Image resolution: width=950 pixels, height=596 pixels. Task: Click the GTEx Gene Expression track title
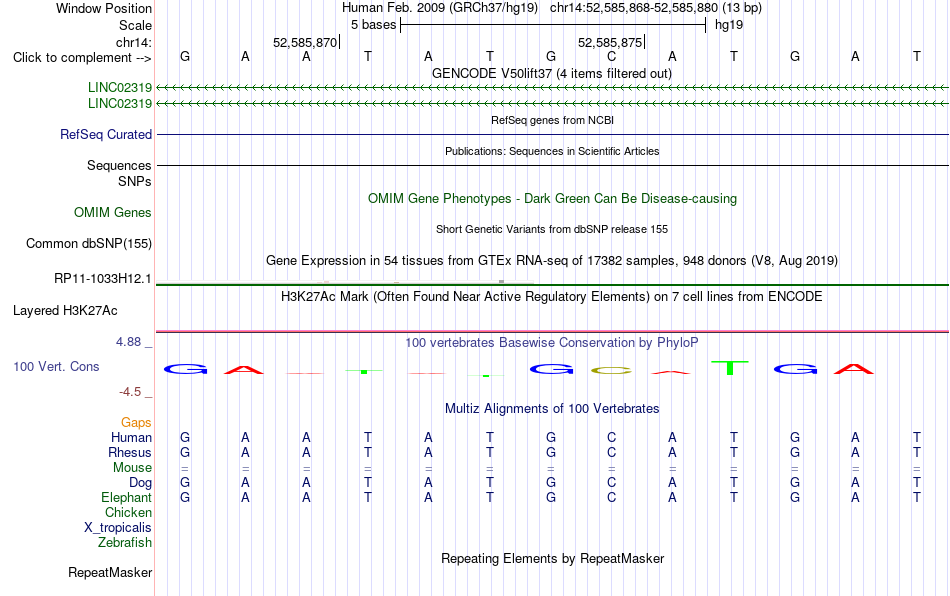[x=552, y=260]
